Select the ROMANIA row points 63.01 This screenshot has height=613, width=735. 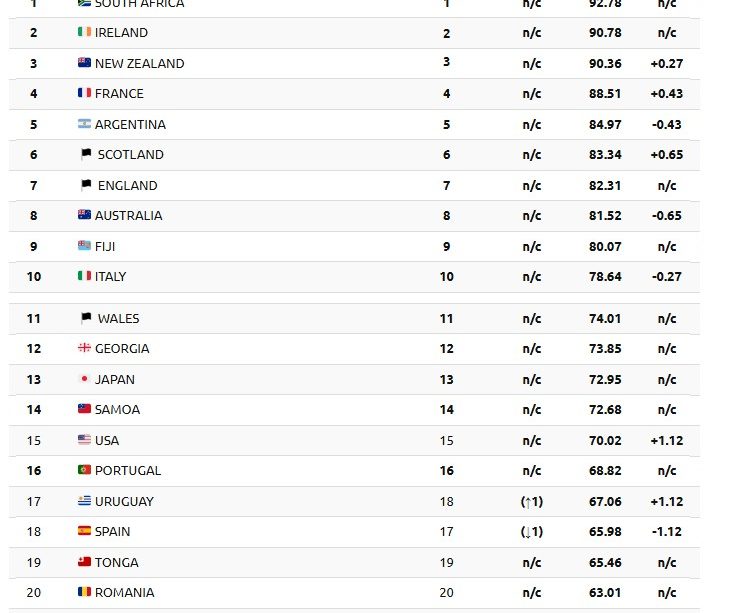(605, 592)
